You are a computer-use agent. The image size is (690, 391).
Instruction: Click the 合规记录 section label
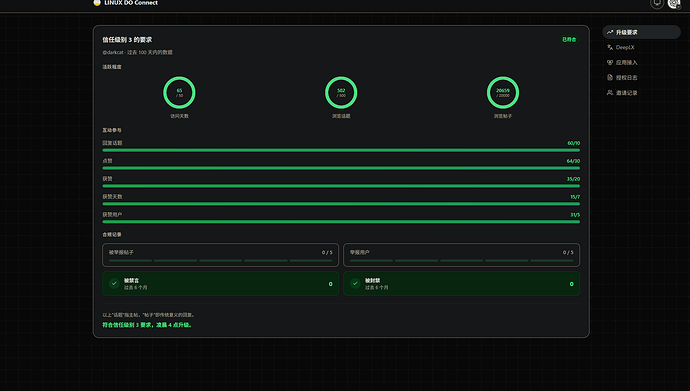pos(112,234)
